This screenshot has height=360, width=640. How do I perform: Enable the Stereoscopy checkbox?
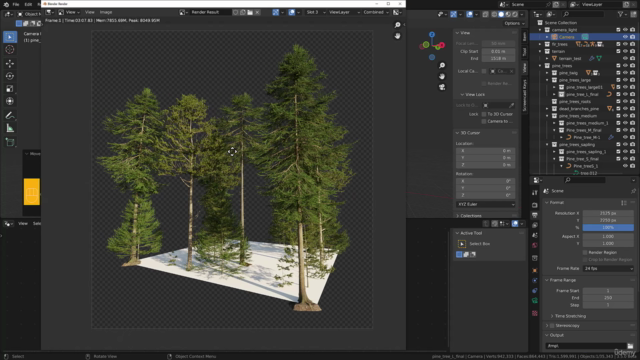(x=552, y=326)
